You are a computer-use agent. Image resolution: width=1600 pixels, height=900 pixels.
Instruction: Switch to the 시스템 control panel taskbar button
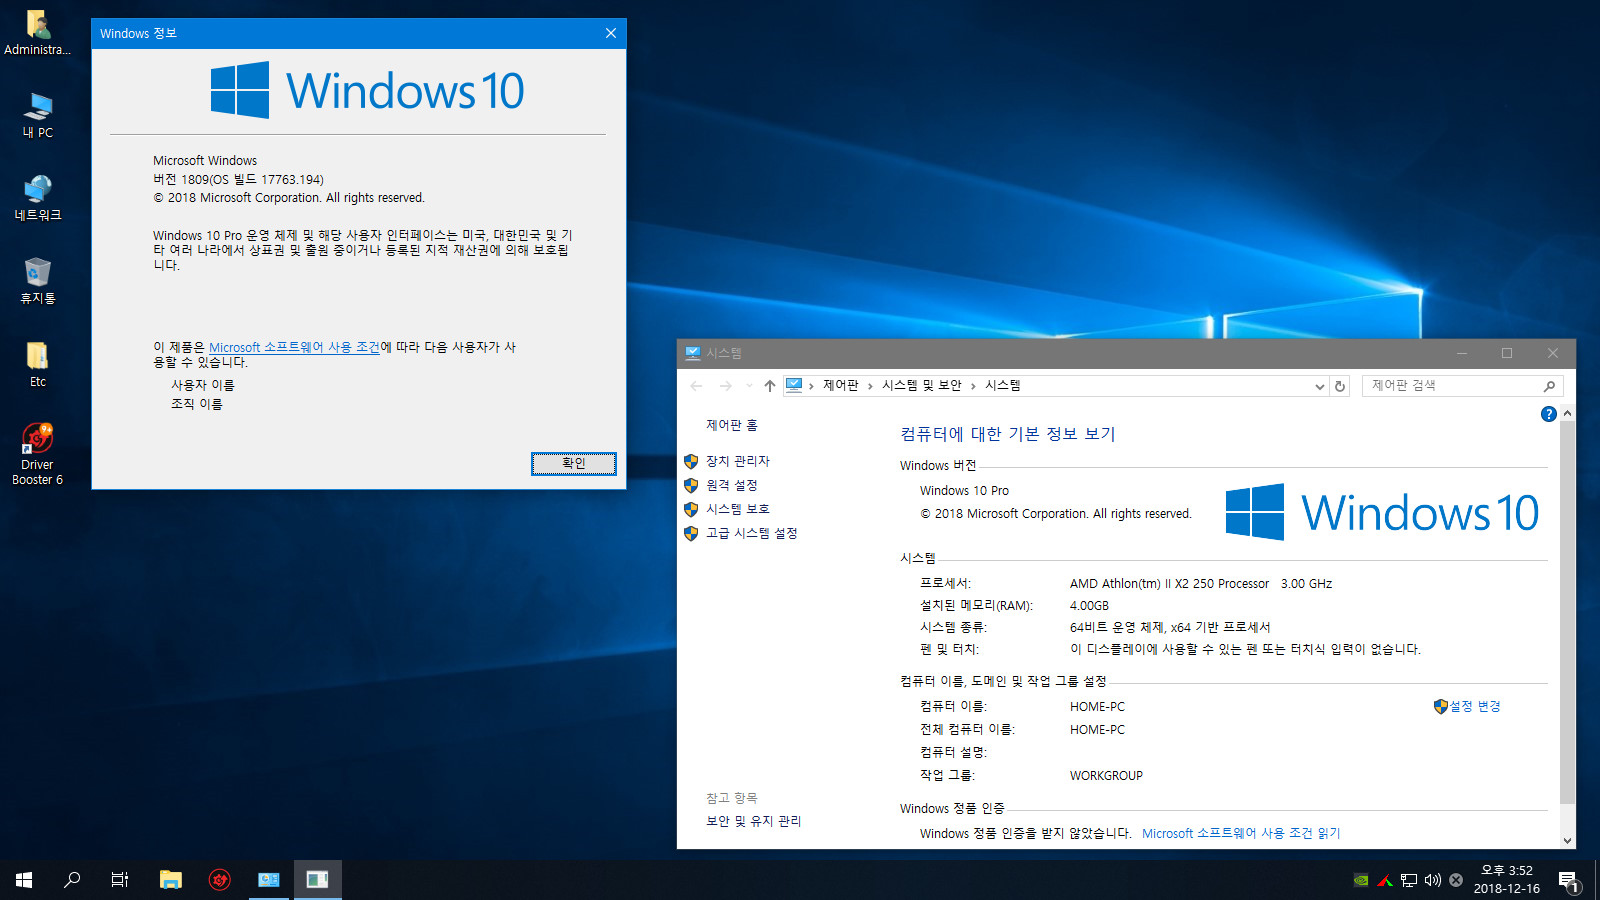coord(269,880)
